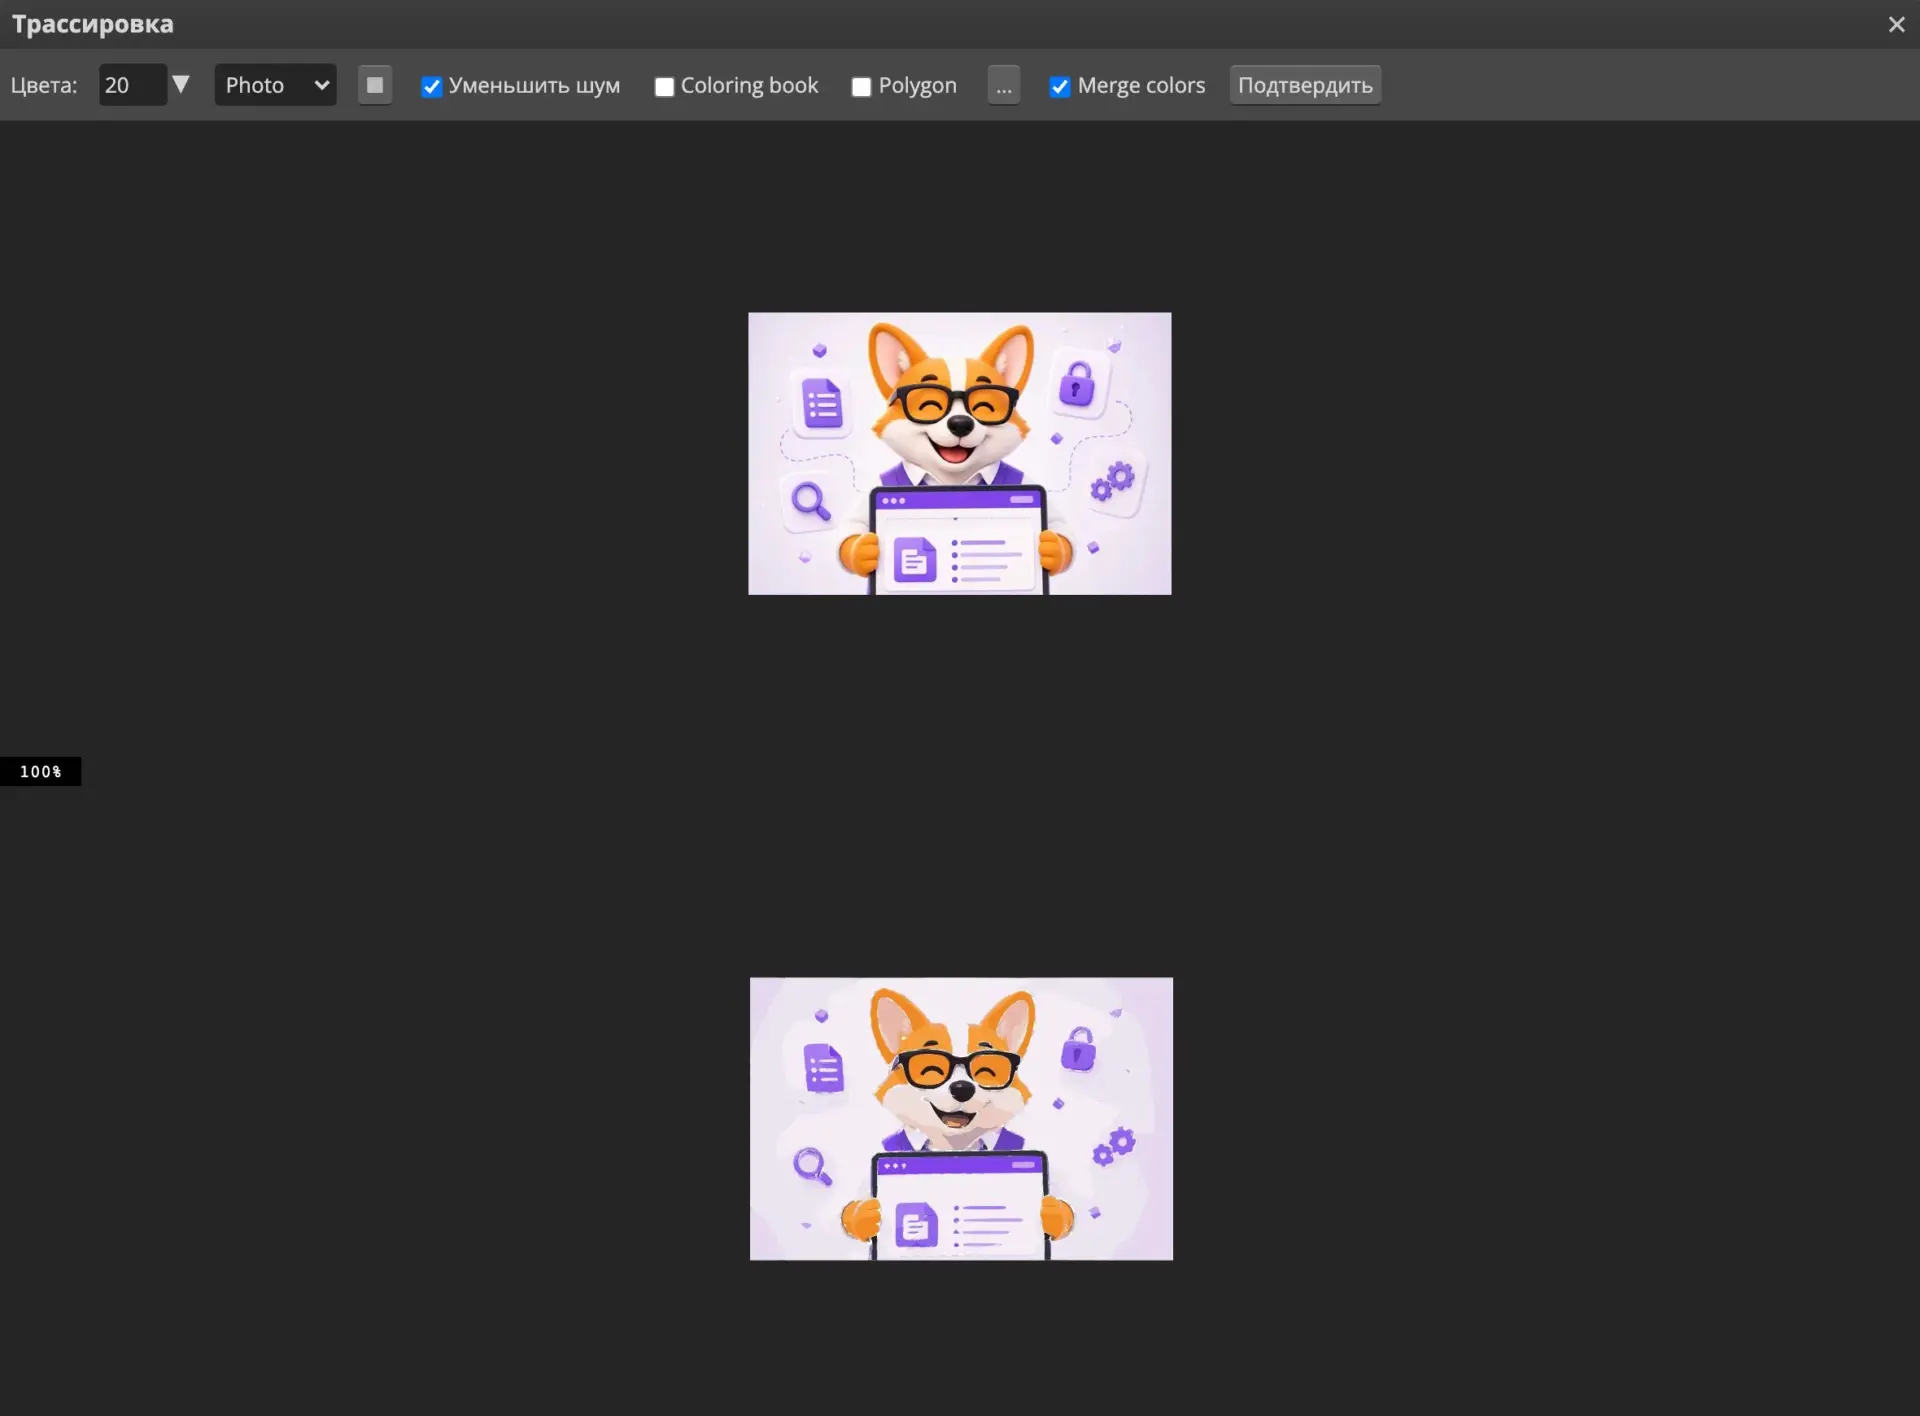The height and width of the screenshot is (1416, 1920).
Task: Close the Трассировка dialog with the X
Action: pos(1896,24)
